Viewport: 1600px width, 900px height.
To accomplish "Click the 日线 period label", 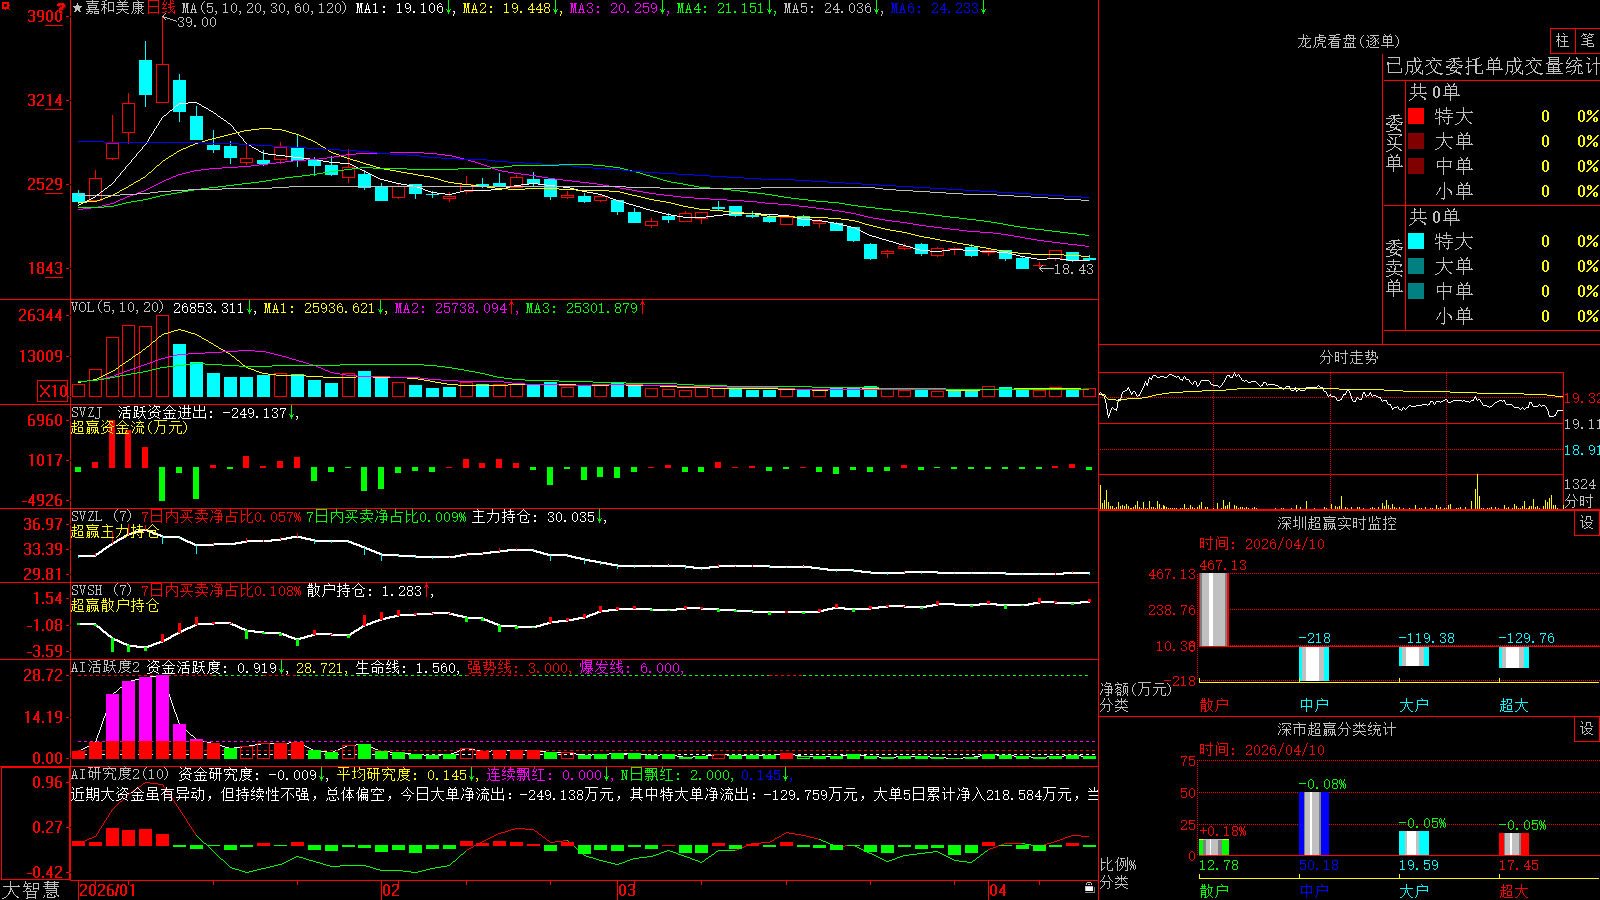I will [x=161, y=8].
